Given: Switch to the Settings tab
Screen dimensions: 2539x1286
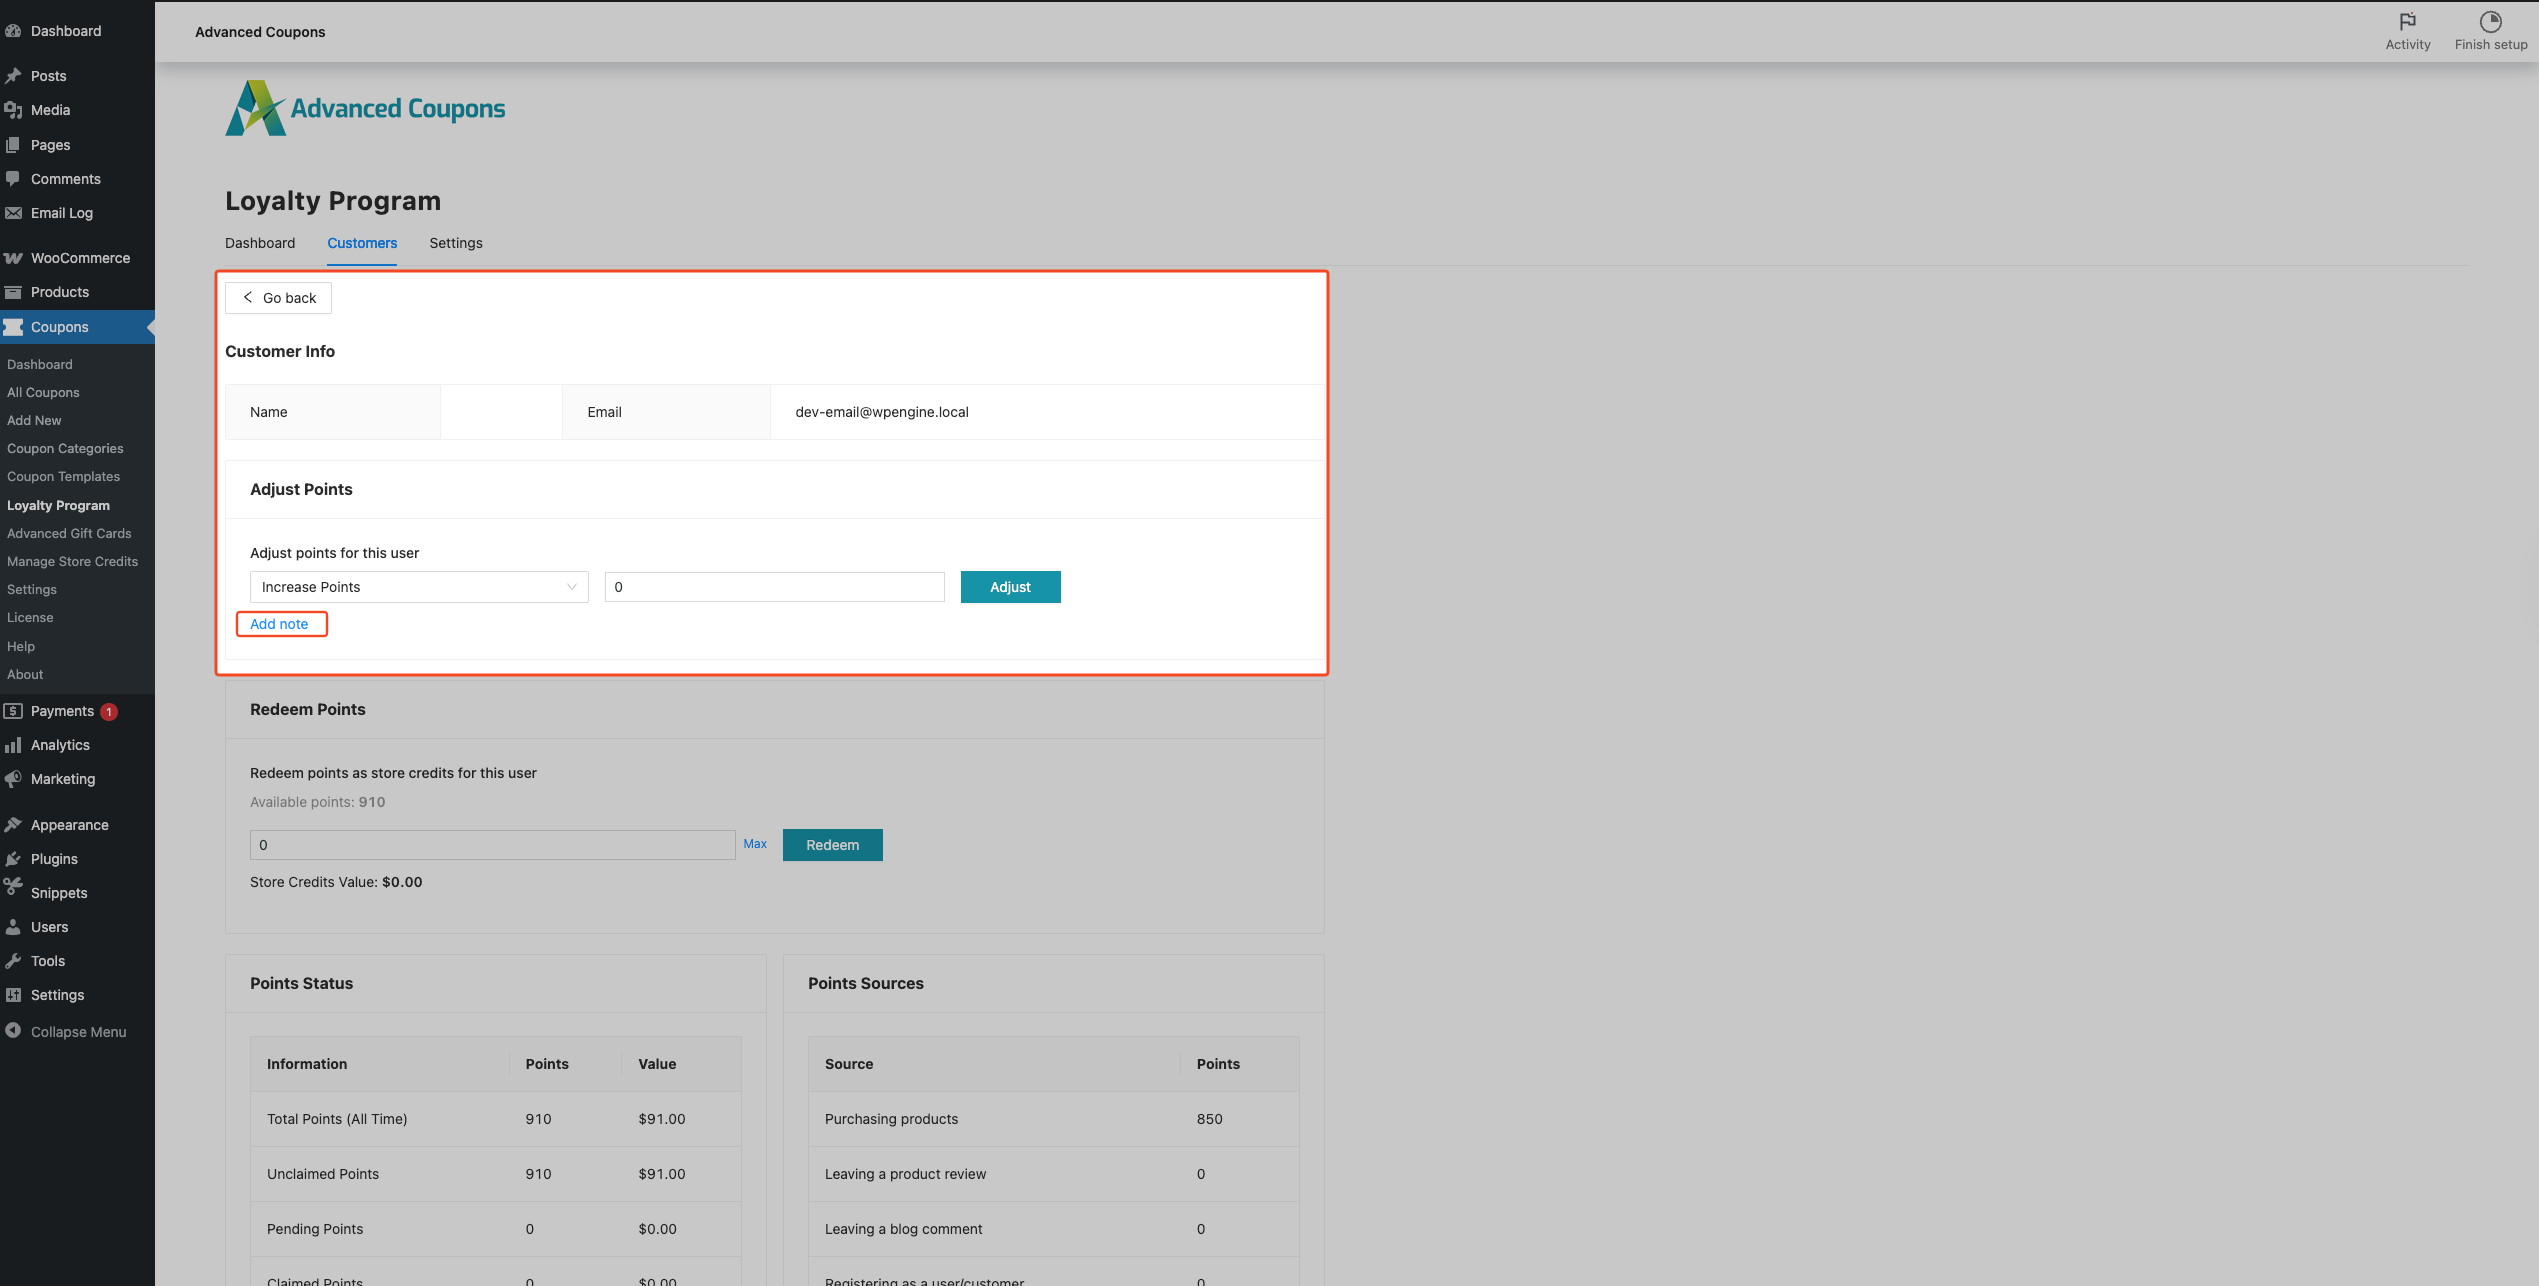Looking at the screenshot, I should [456, 243].
